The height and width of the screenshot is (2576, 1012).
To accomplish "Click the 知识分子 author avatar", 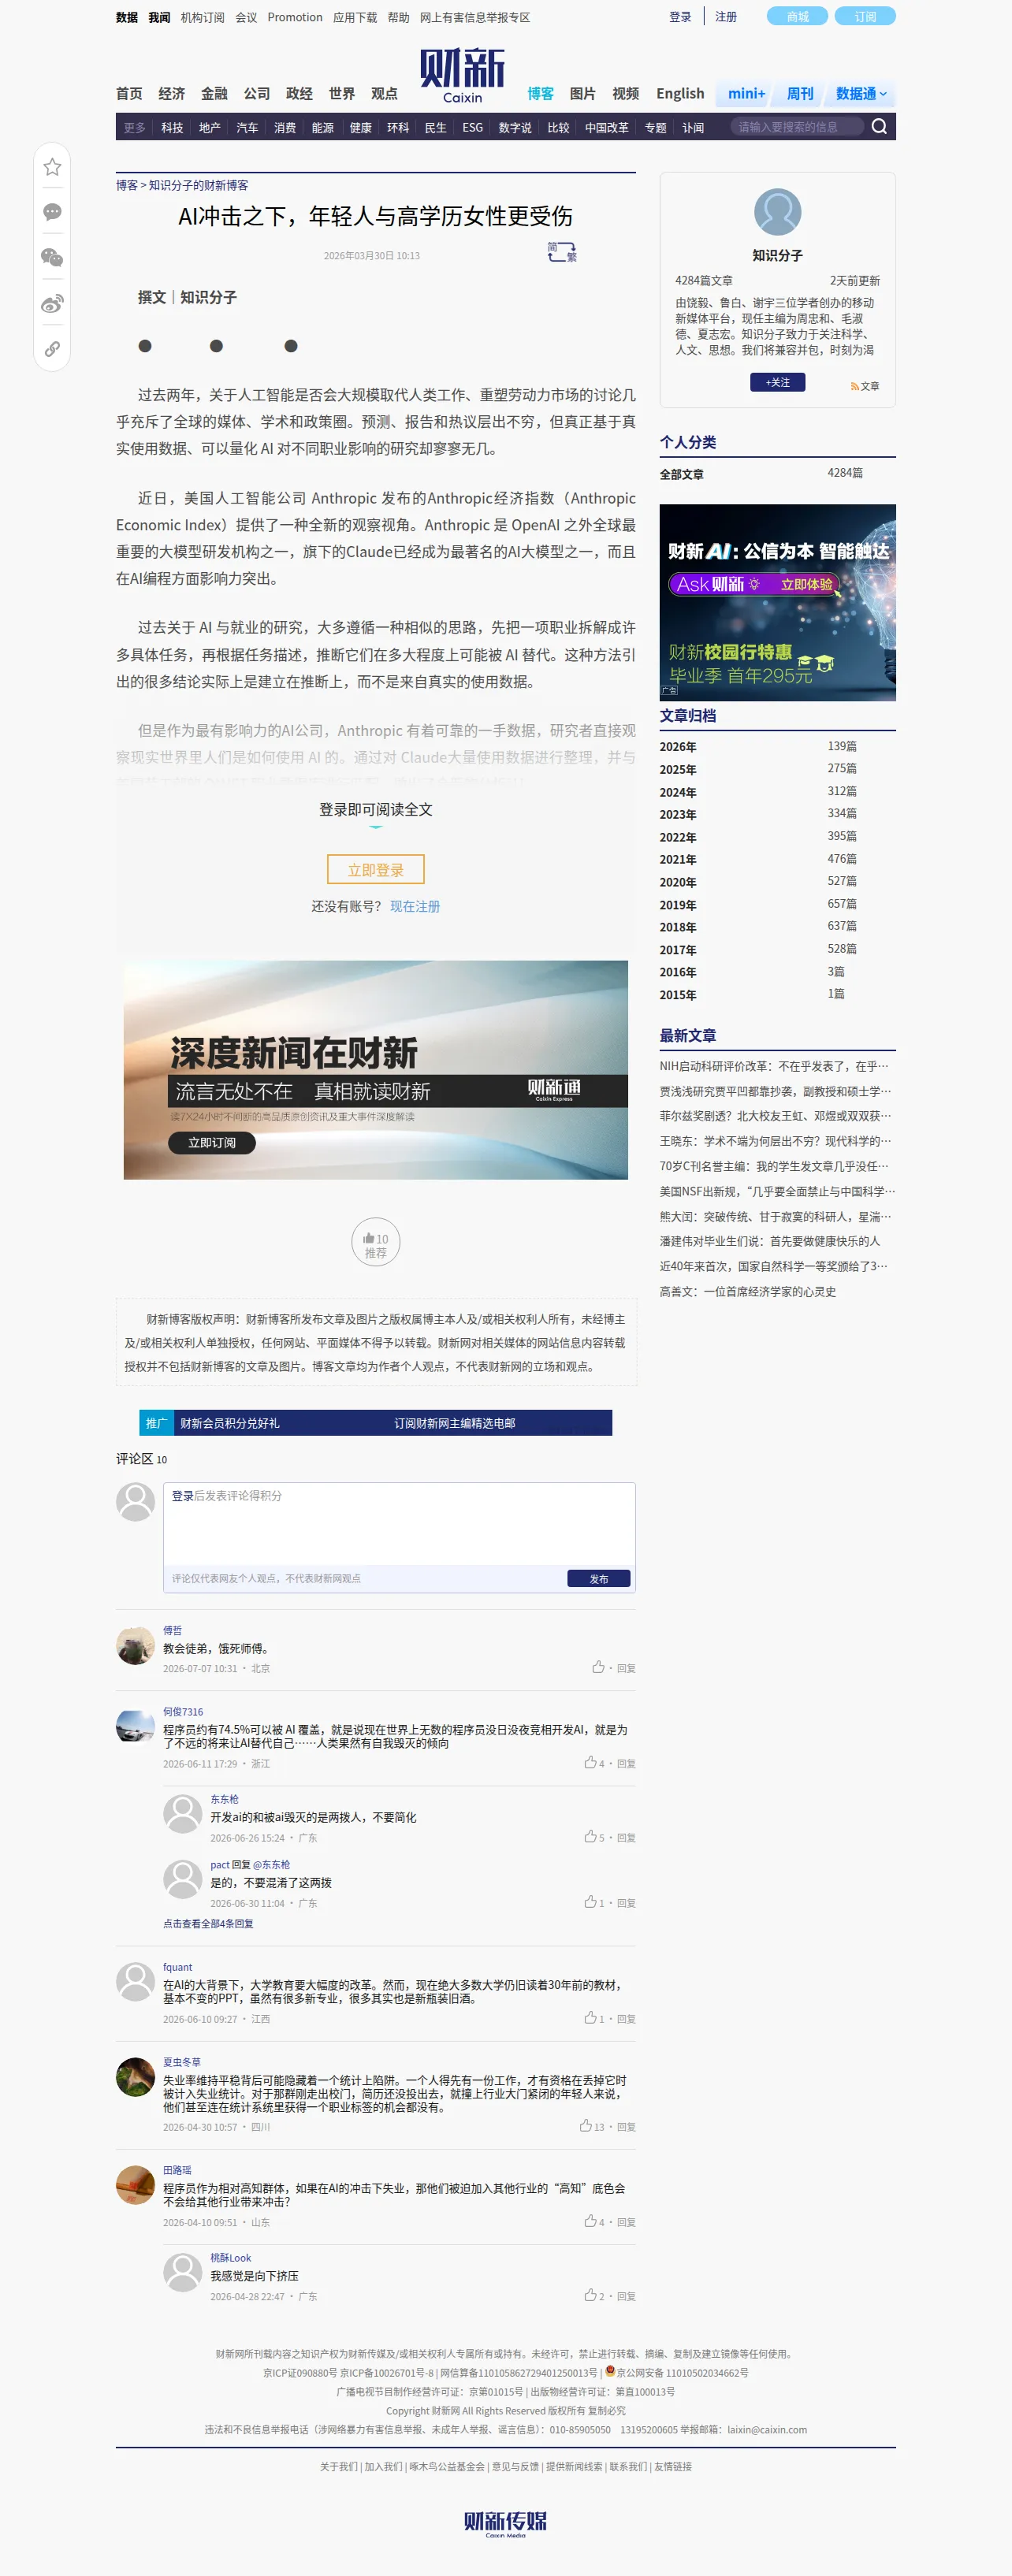I will (x=777, y=212).
